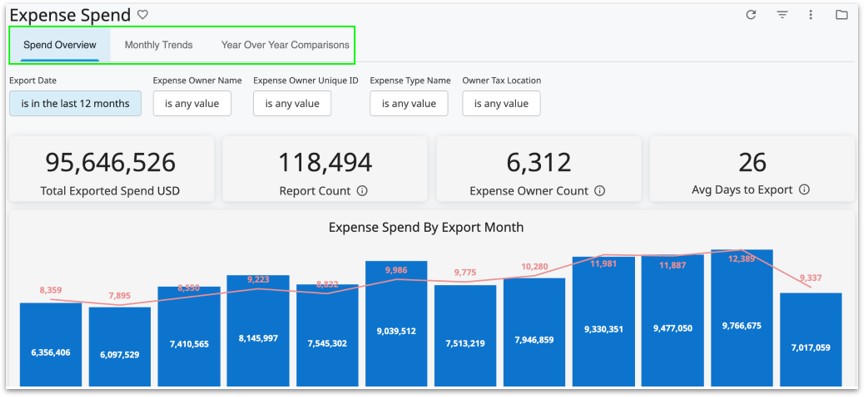Screen dimensions: 864x397
Task: Open Owner Tax Location filter value
Action: coord(501,103)
